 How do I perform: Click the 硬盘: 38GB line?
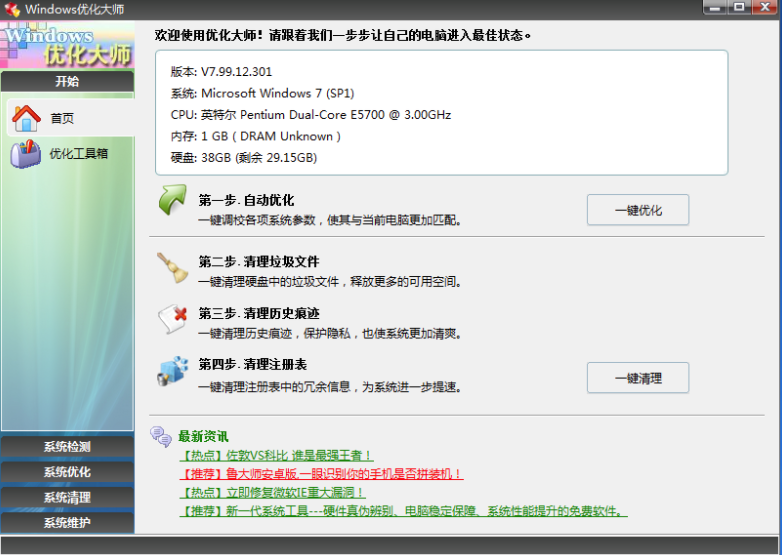pos(244,158)
